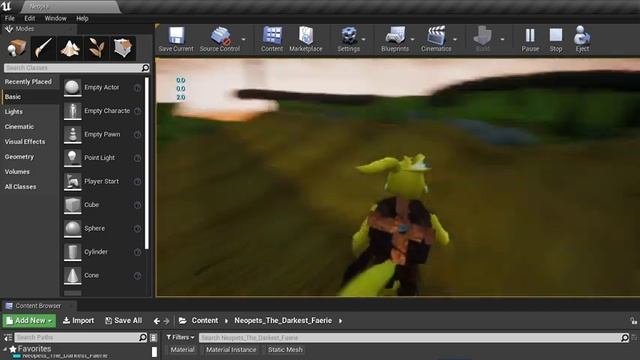Click the Build toolbar icon

(482, 40)
